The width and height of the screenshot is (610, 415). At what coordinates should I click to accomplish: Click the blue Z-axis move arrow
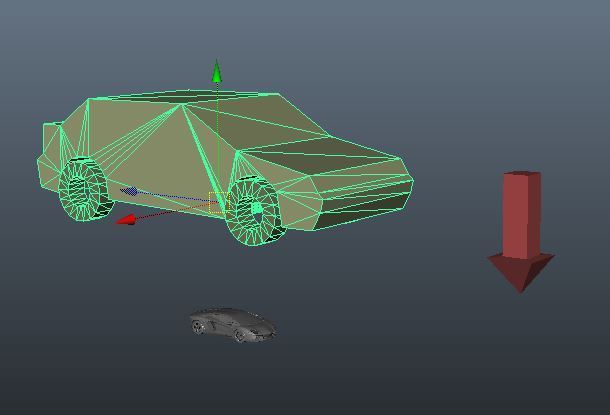[x=129, y=191]
